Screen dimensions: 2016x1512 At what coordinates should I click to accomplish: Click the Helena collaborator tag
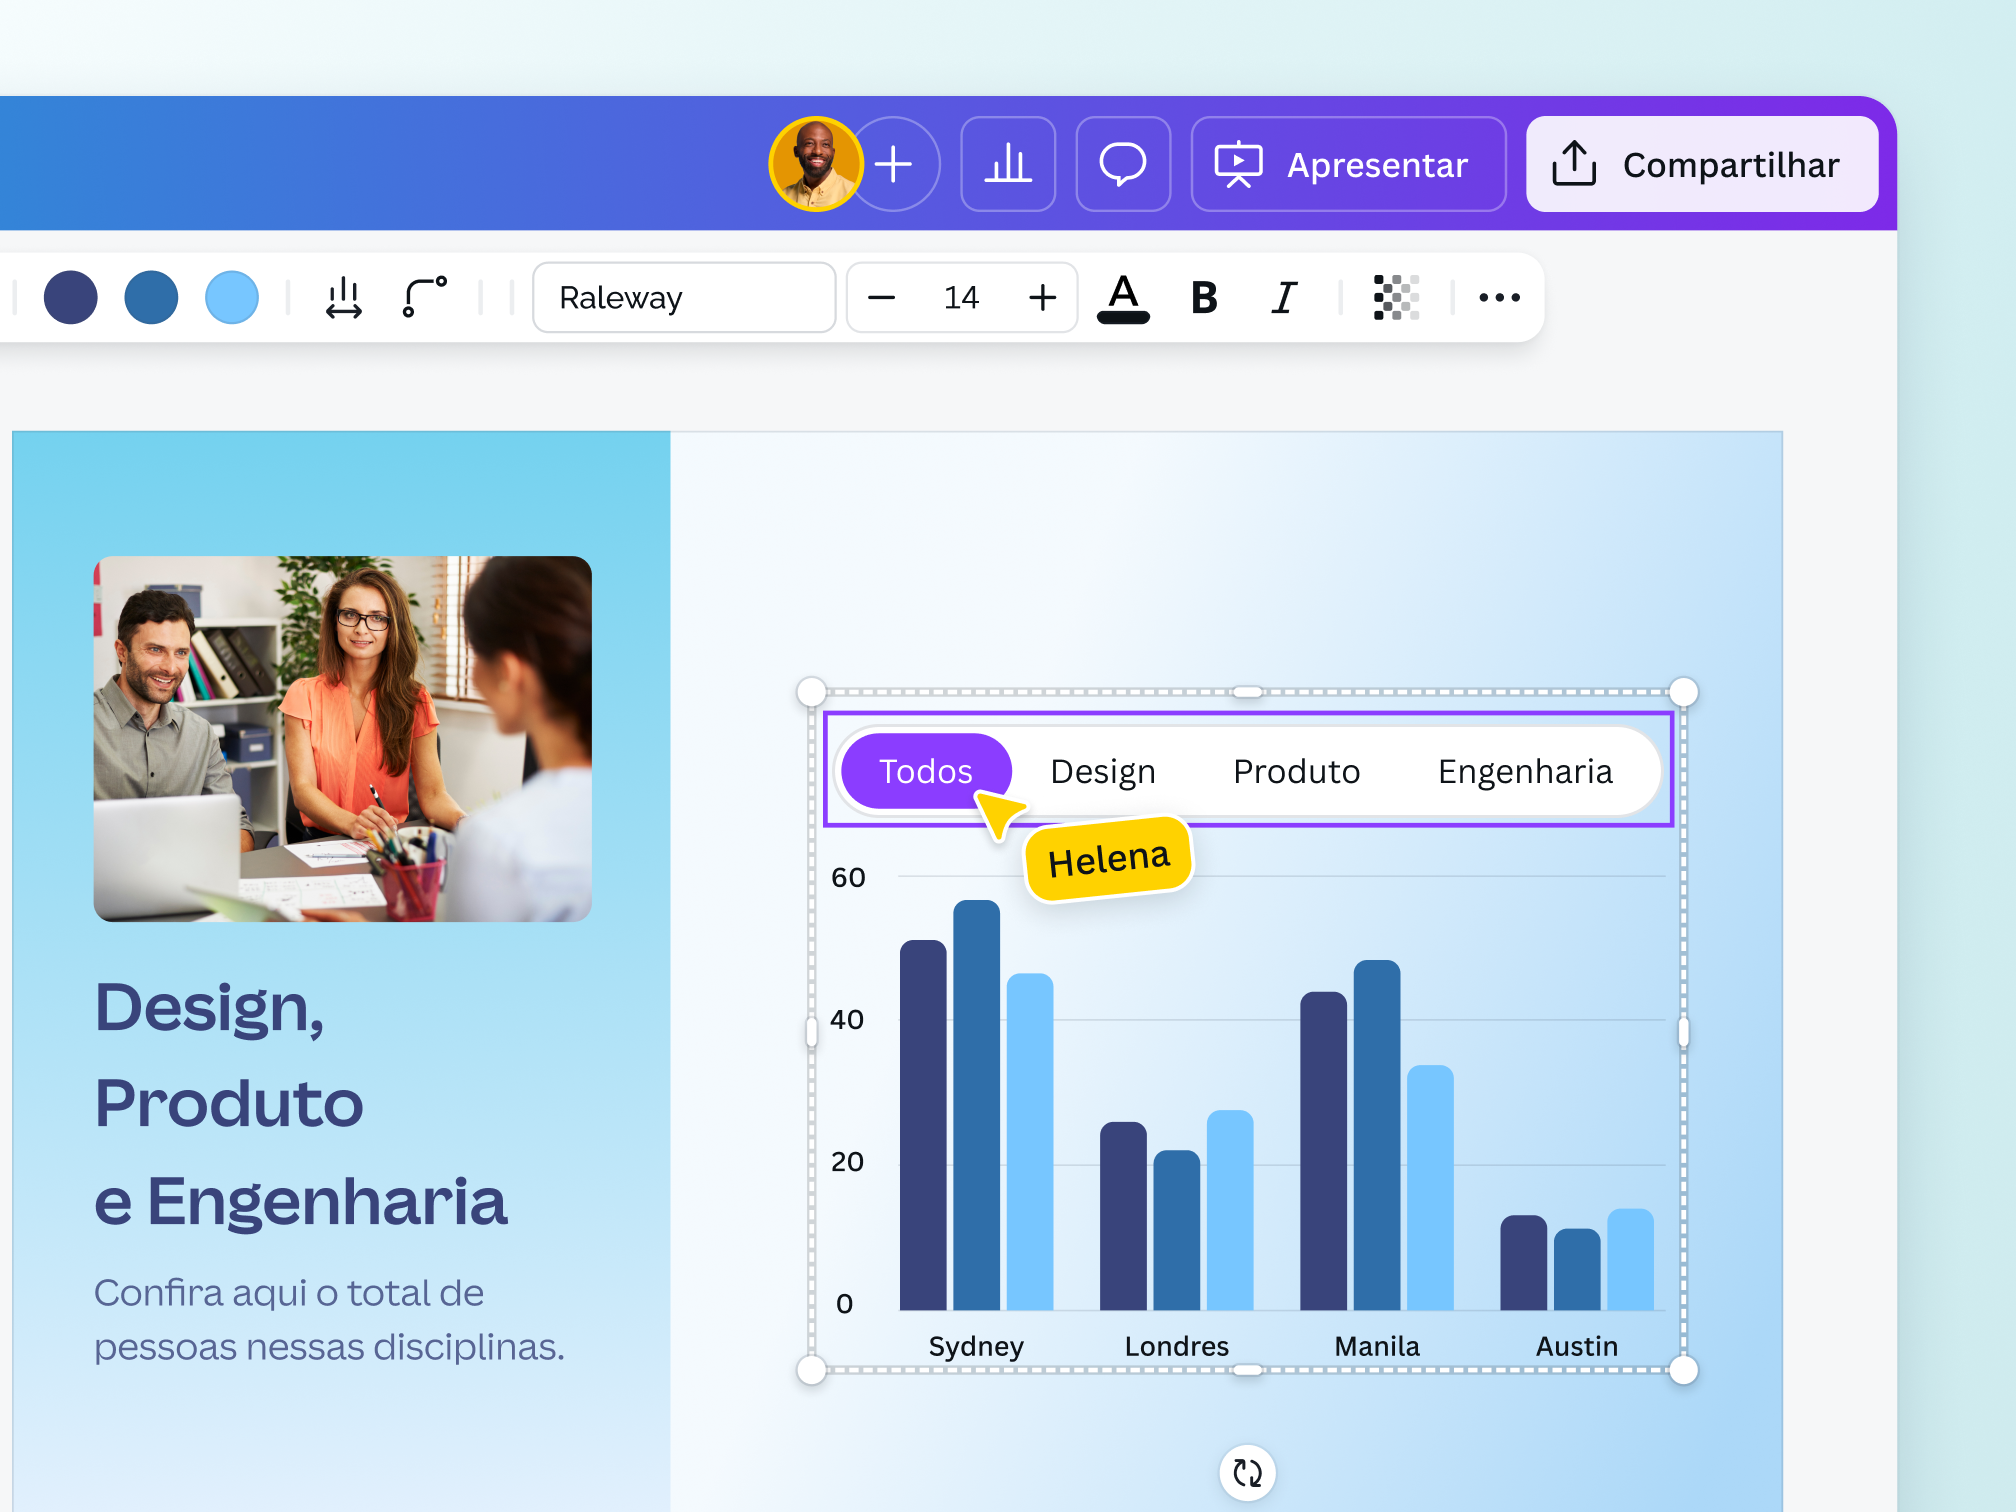point(1109,859)
